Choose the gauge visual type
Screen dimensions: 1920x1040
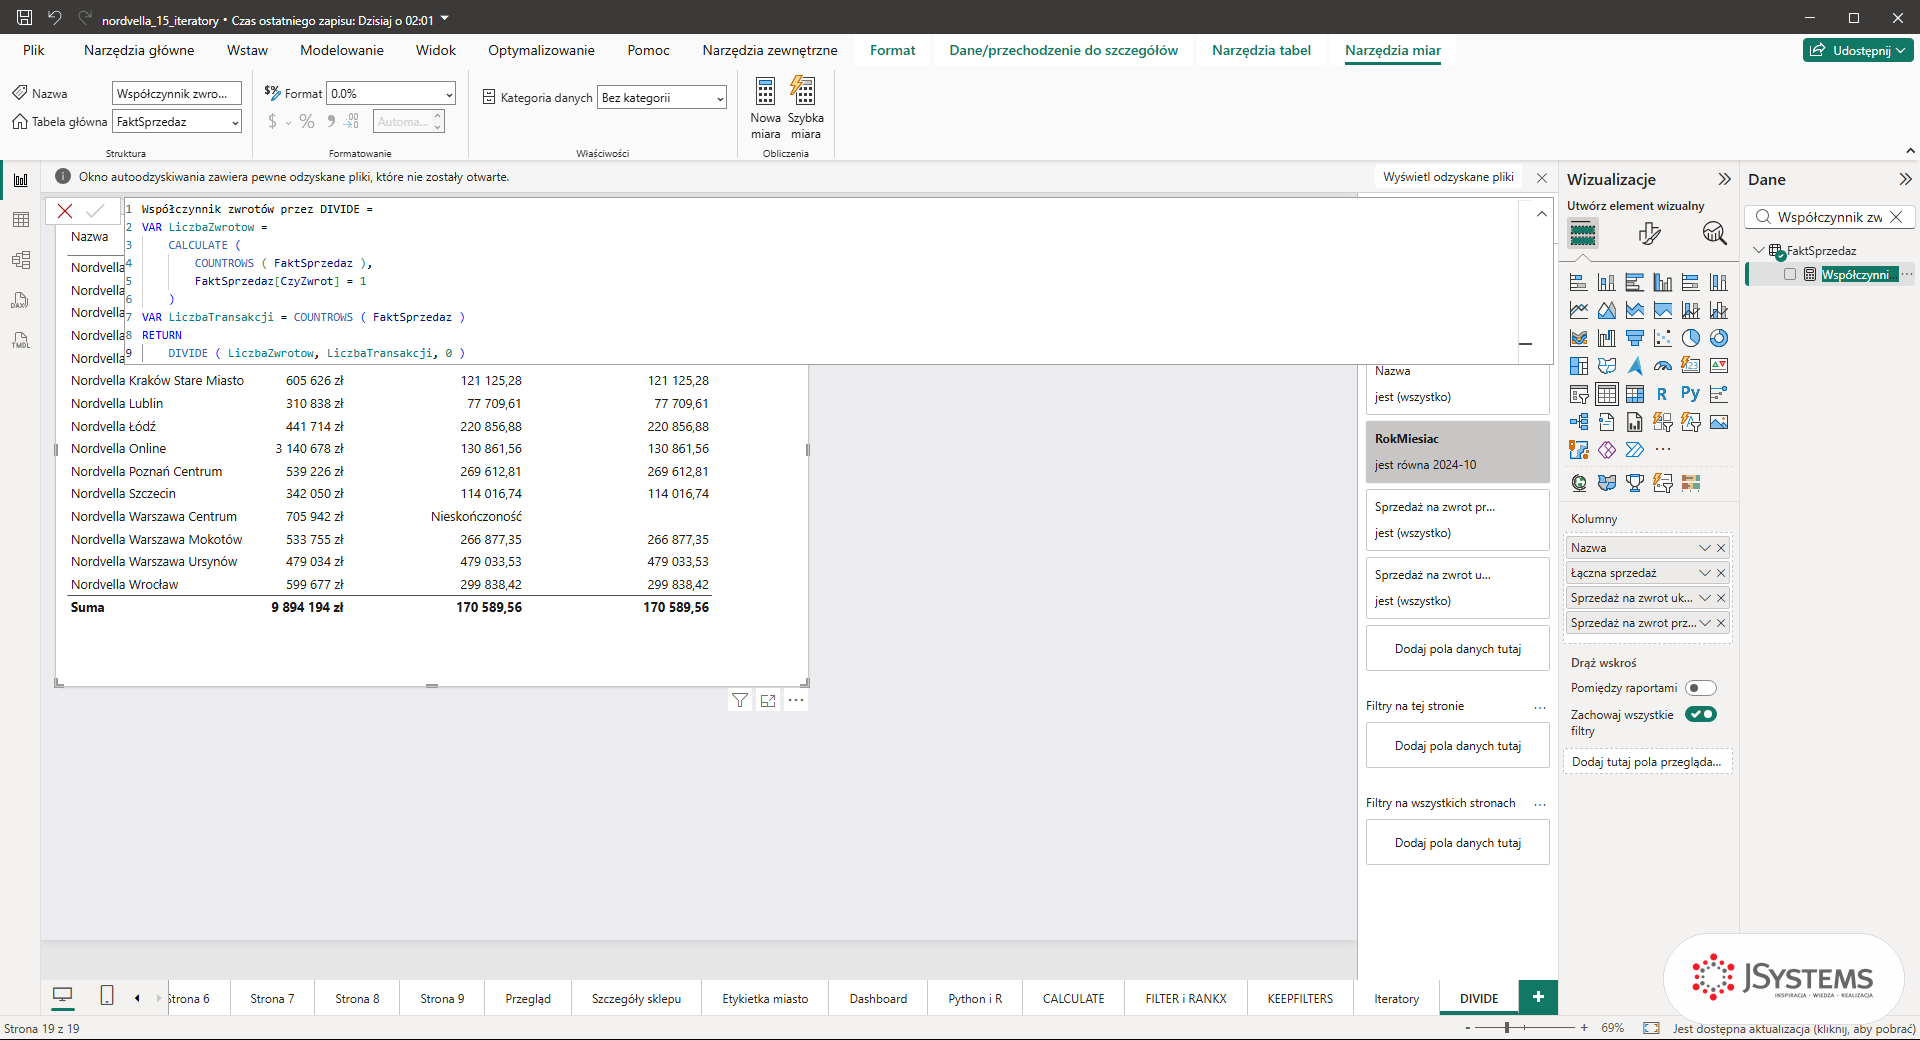coord(1662,366)
